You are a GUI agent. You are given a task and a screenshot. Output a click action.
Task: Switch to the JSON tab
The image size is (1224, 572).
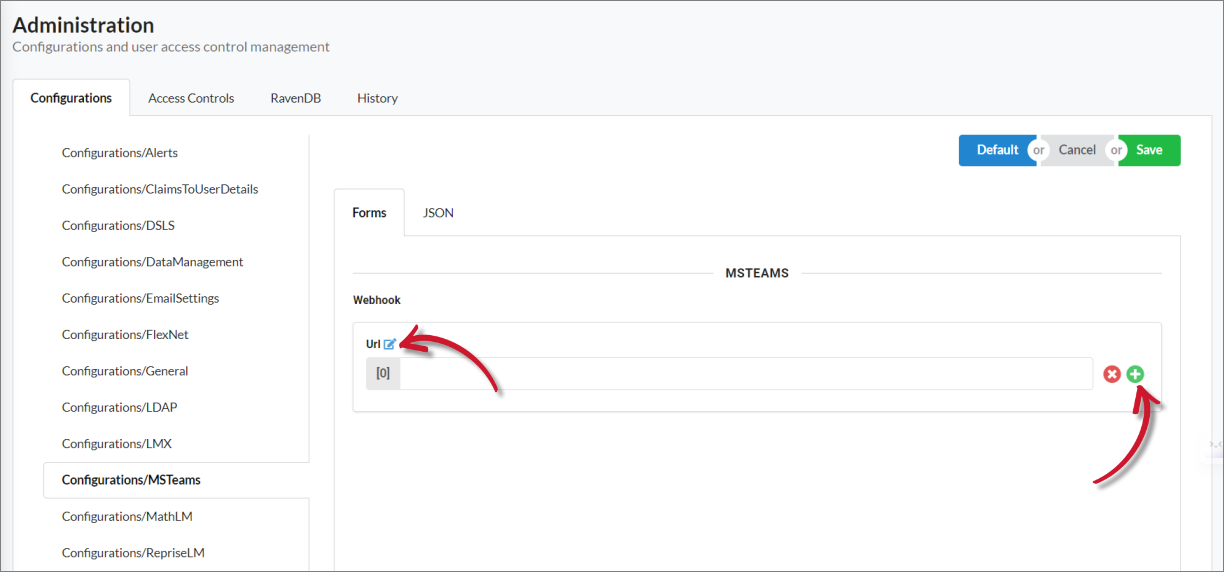[x=438, y=213]
